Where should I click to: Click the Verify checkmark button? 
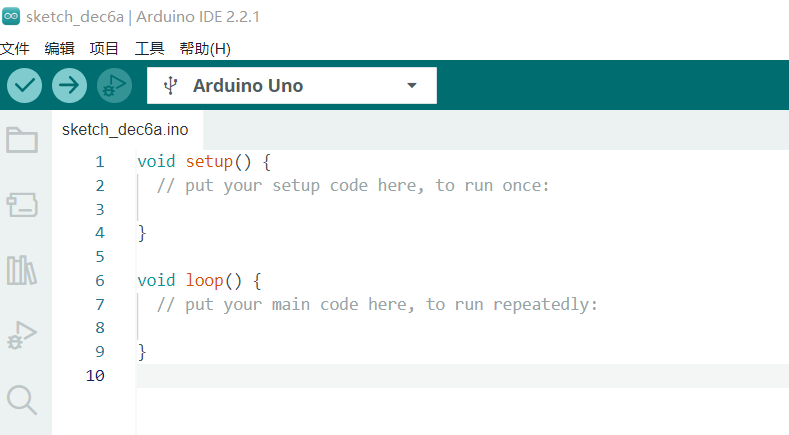[x=24, y=86]
